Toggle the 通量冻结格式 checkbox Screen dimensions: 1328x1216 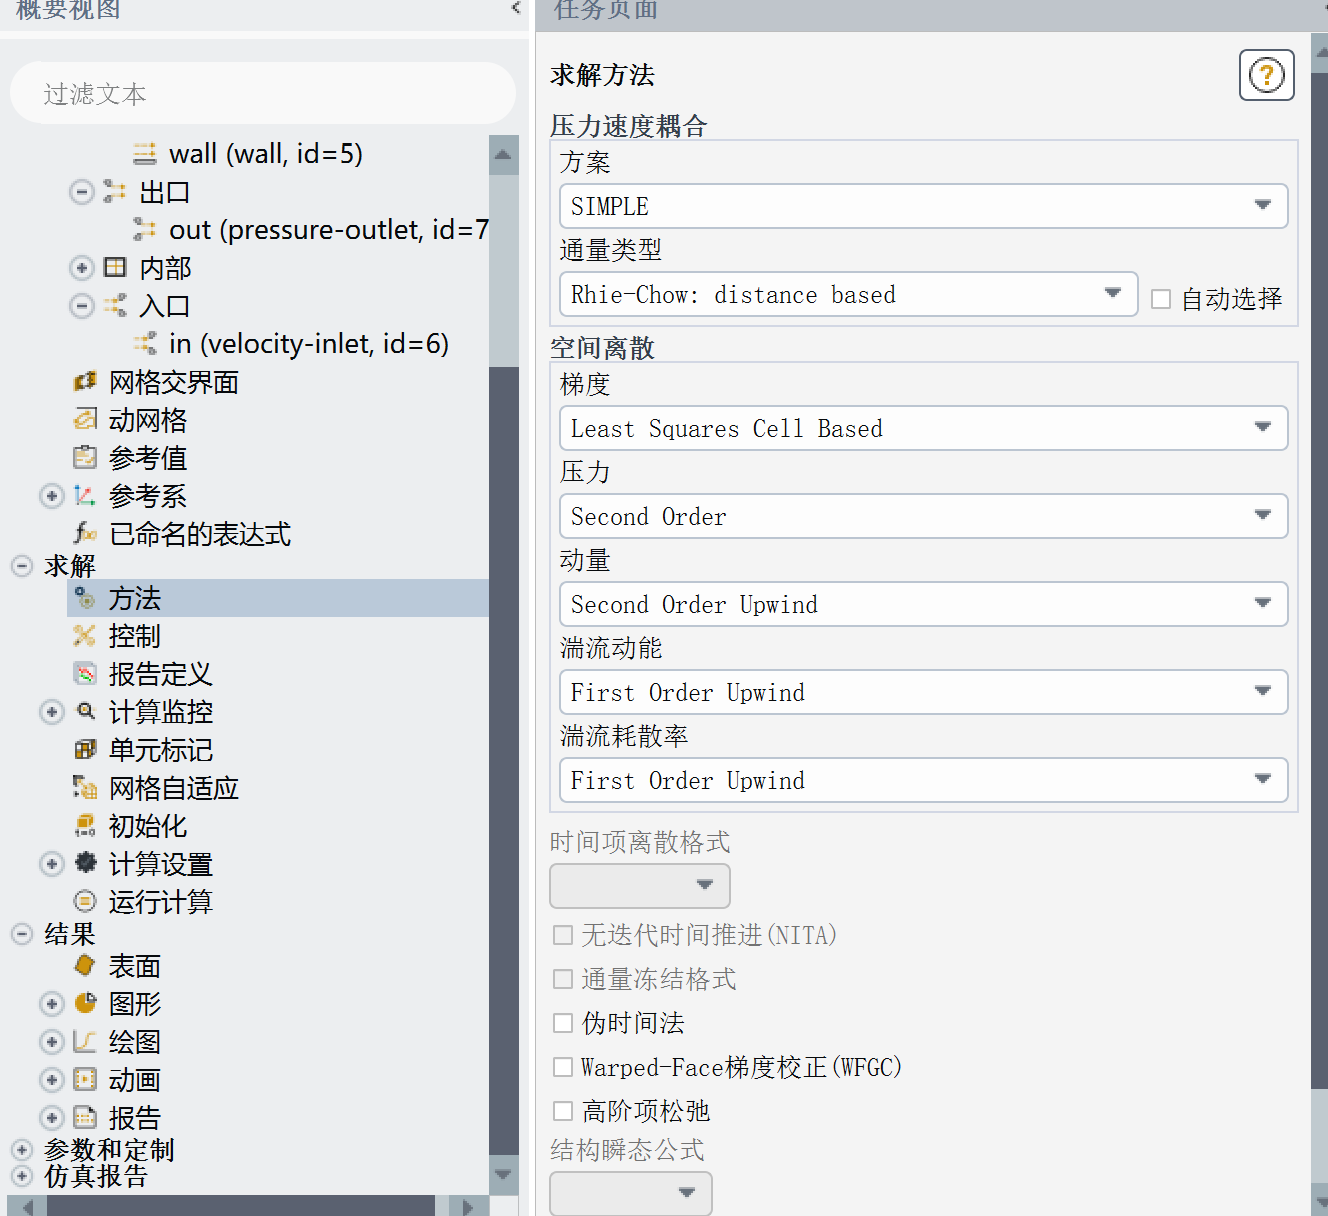(563, 979)
